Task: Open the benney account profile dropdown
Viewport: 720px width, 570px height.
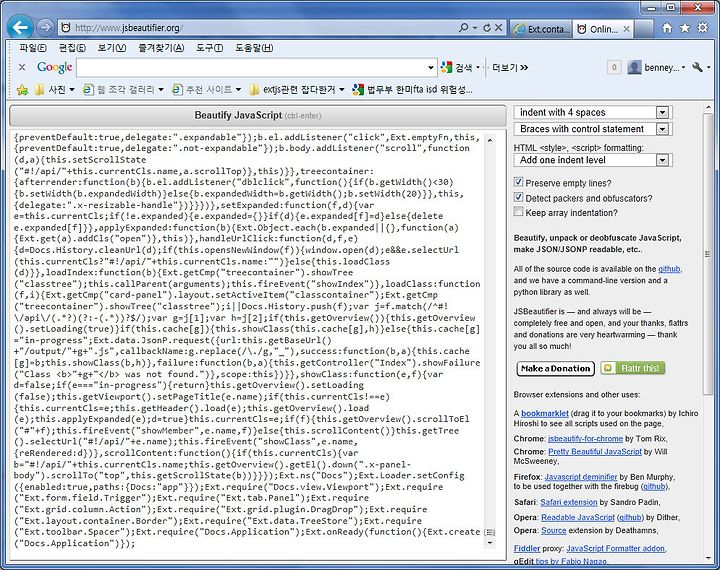Action: coord(657,68)
